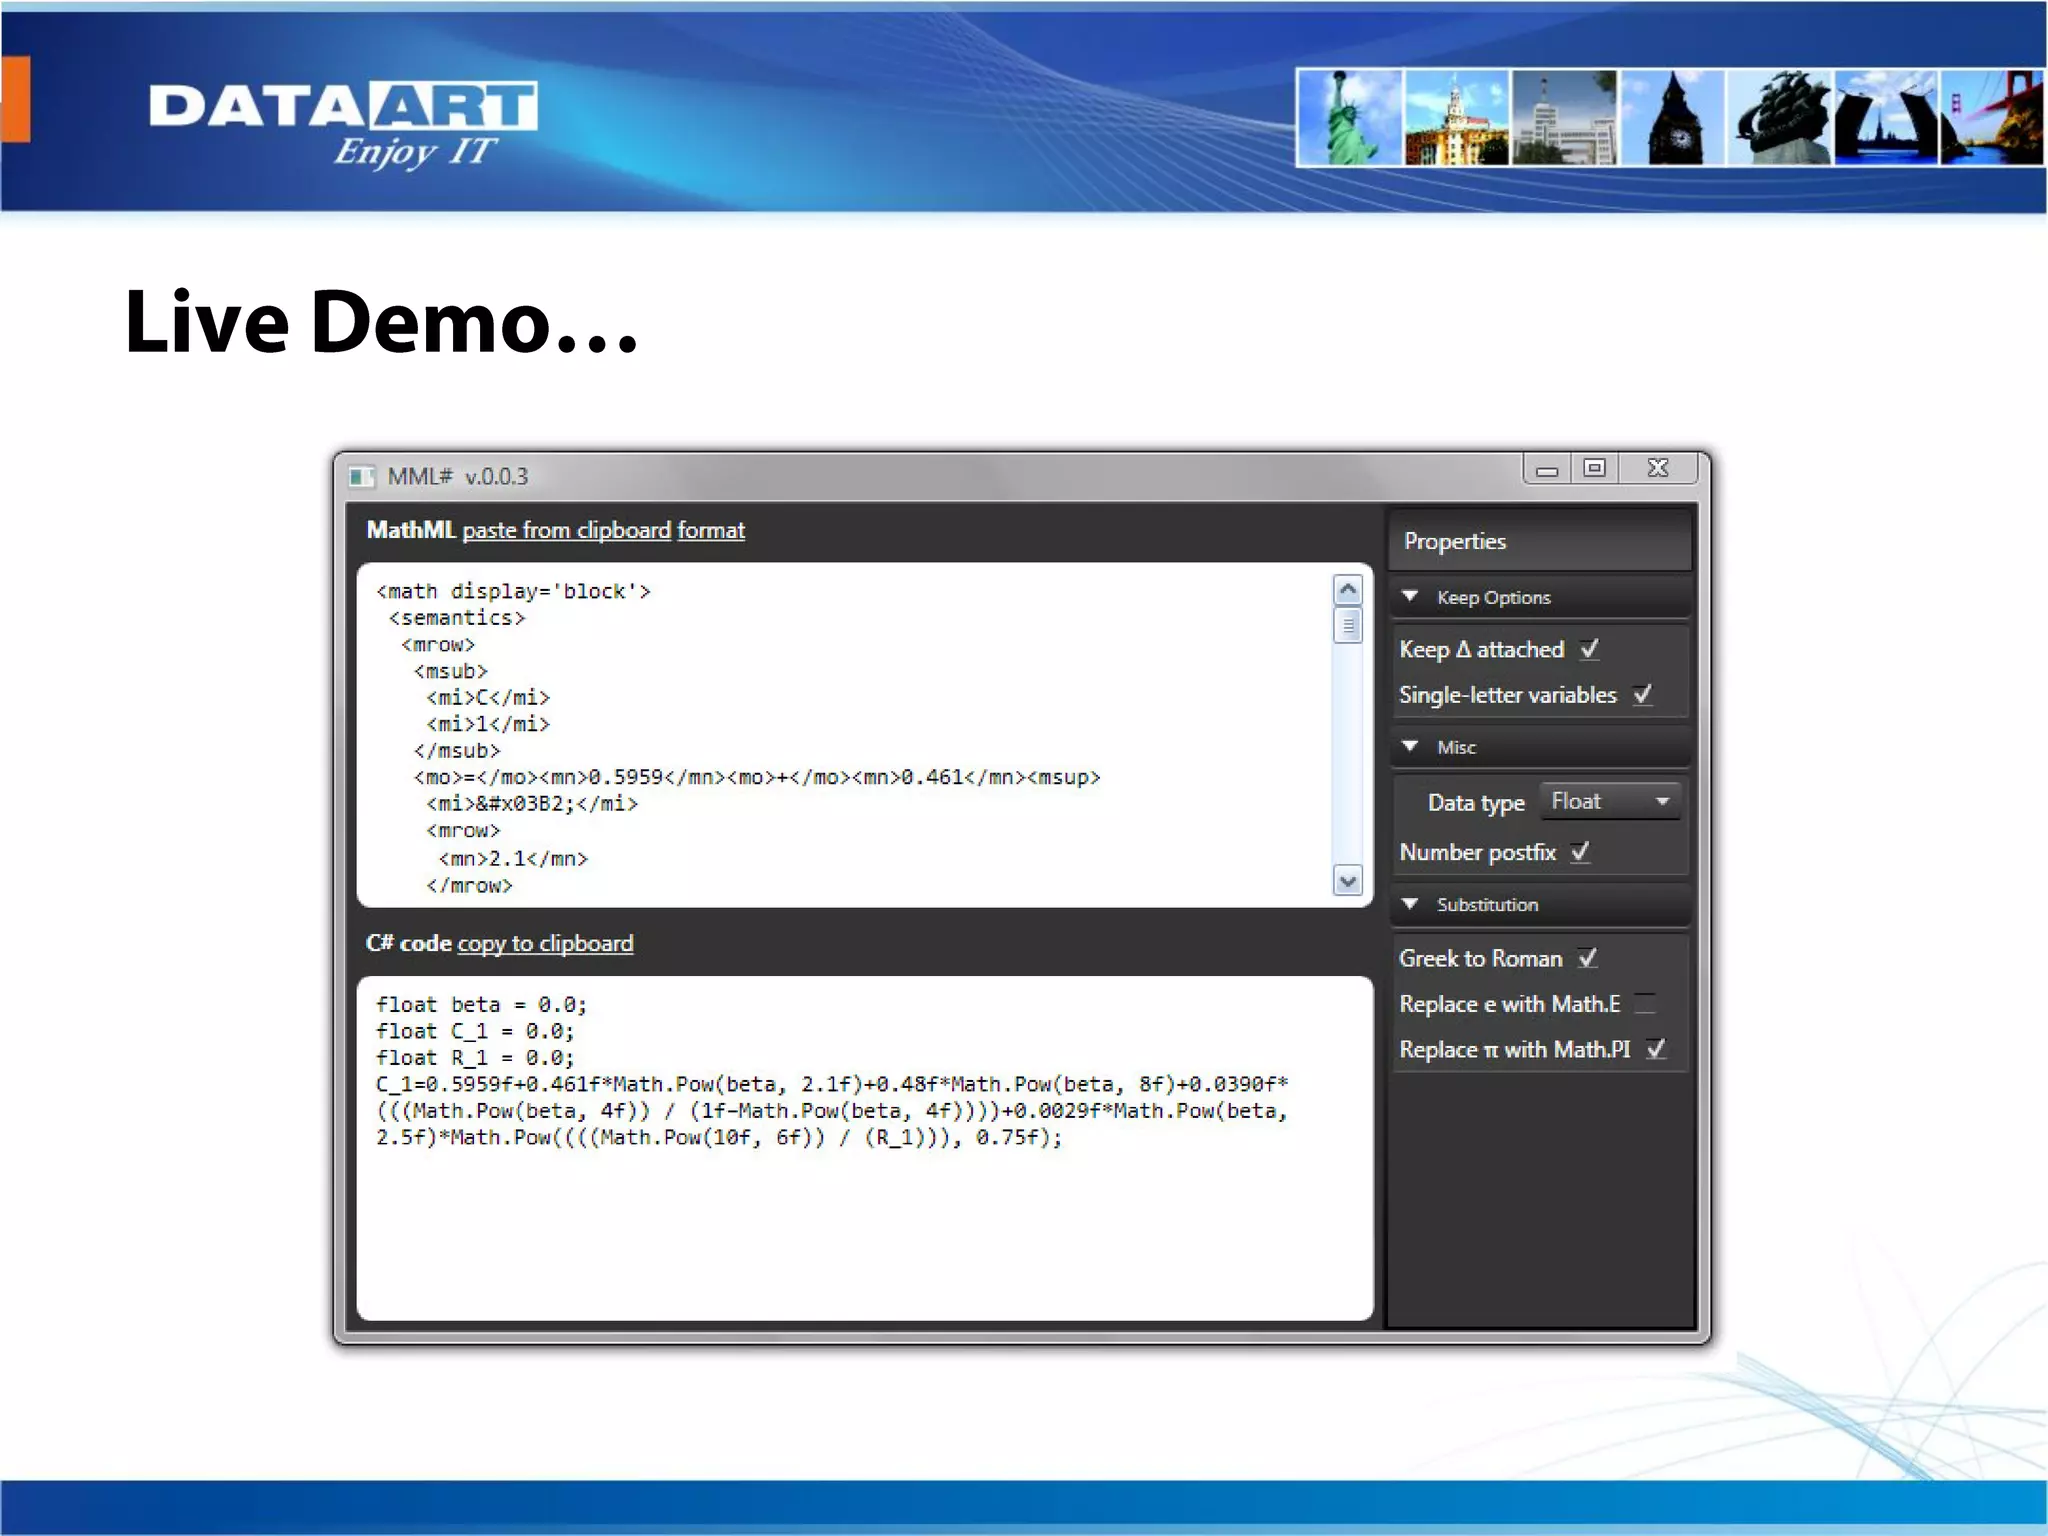The image size is (2048, 1536).
Task: Click the format link
Action: [711, 530]
